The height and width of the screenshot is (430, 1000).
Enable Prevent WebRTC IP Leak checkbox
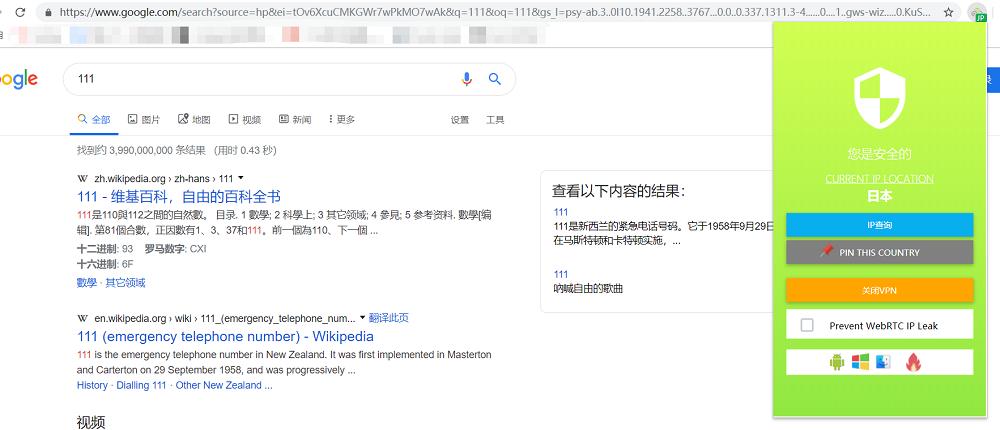click(x=807, y=325)
